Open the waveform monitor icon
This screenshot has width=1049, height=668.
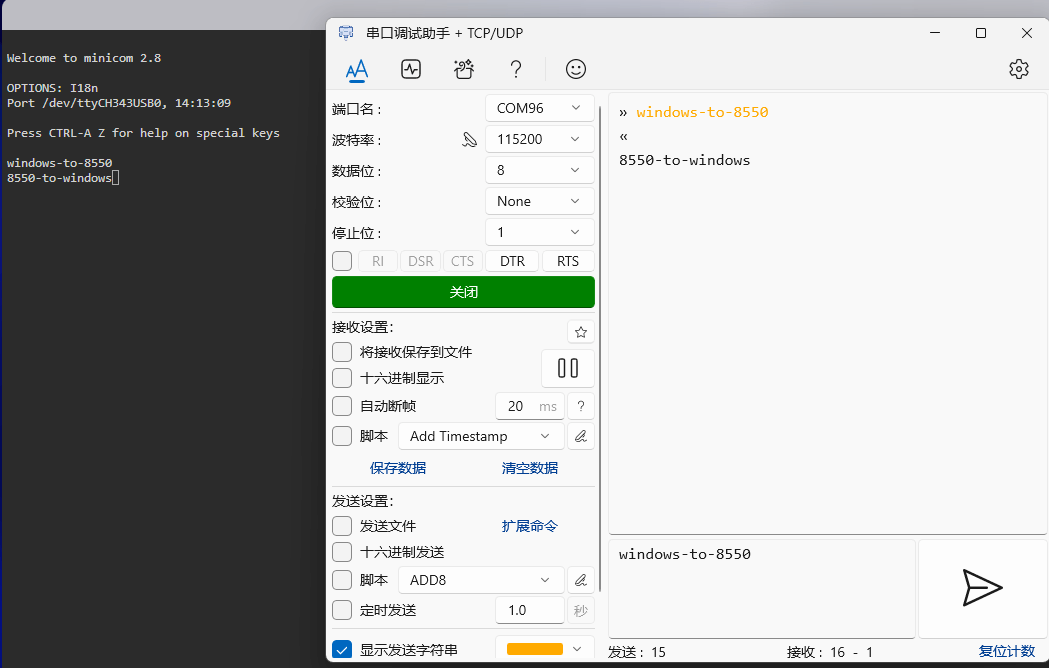(x=410, y=69)
